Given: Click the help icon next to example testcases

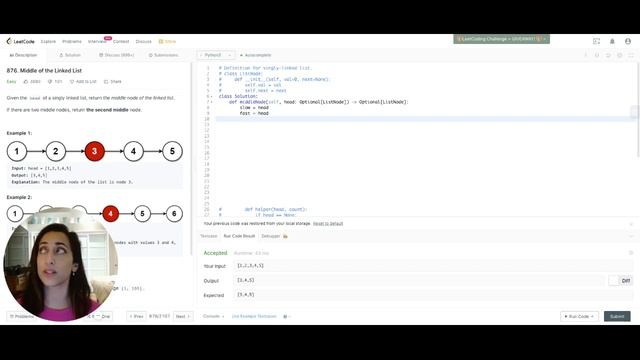Looking at the screenshot, I should click(x=285, y=316).
